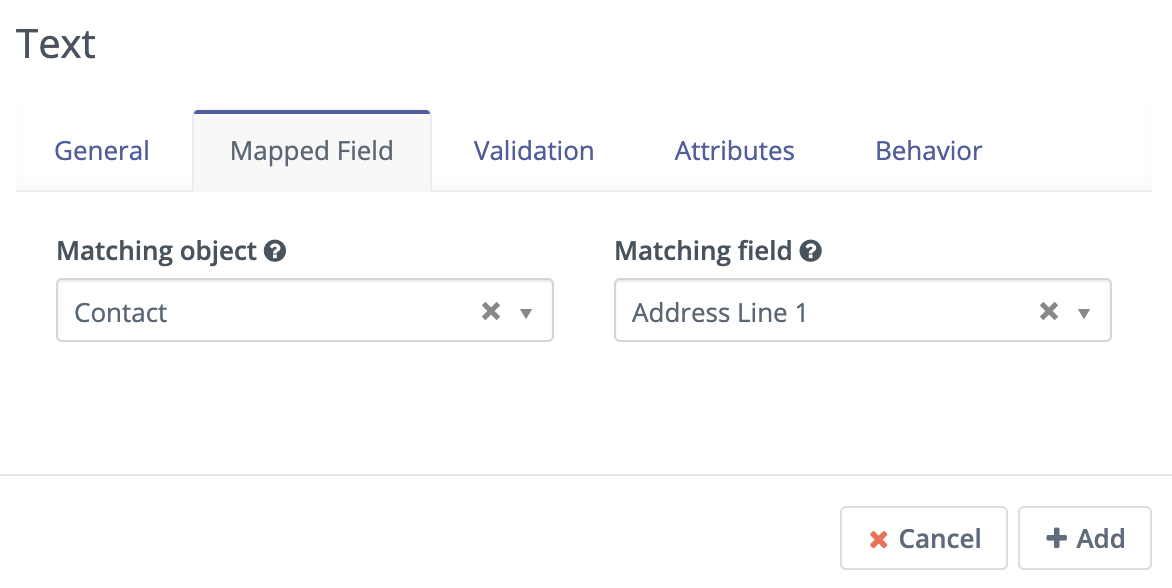Open the Contact combo box

tap(305, 310)
